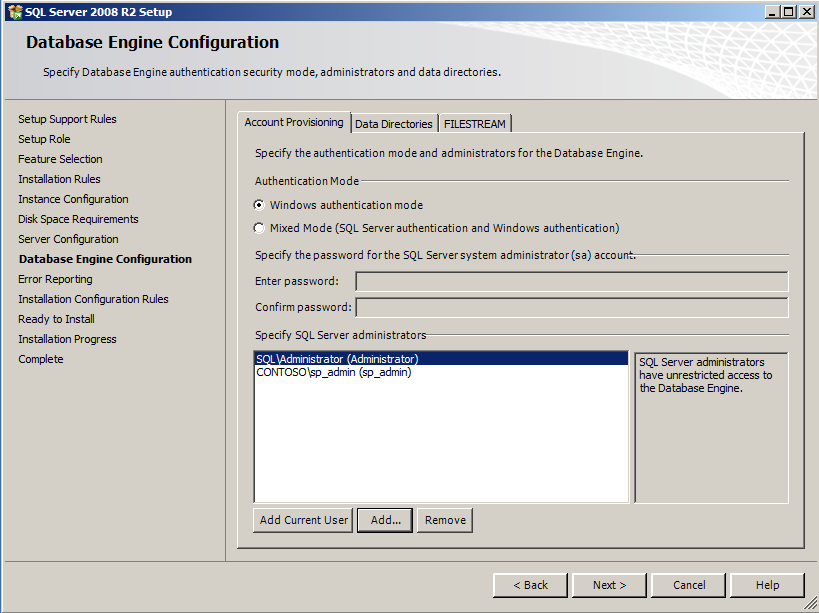This screenshot has height=613, width=819.
Task: Select Windows authentication mode
Action: (258, 204)
